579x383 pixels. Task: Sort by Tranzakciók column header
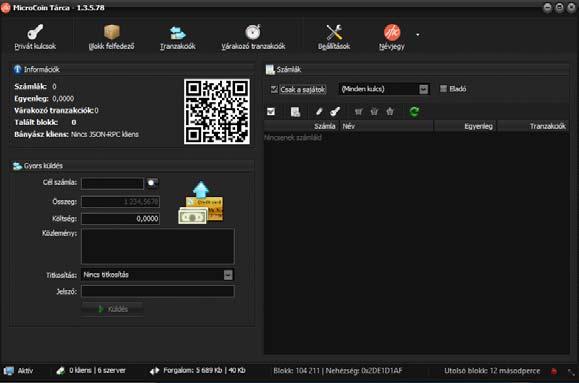533,126
